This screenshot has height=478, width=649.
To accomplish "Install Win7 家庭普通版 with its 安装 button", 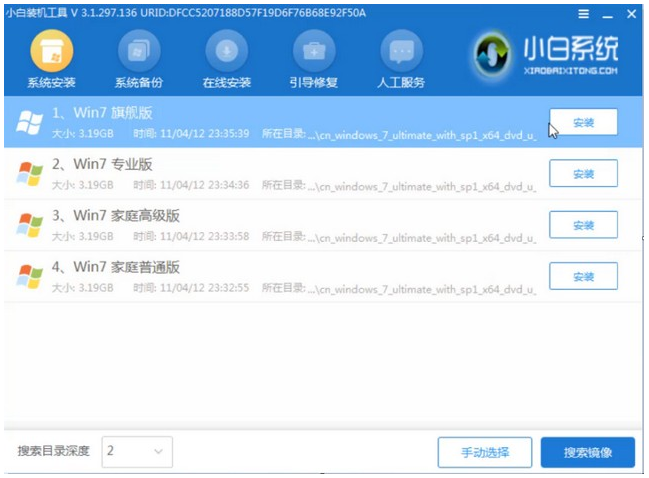I will click(x=584, y=276).
